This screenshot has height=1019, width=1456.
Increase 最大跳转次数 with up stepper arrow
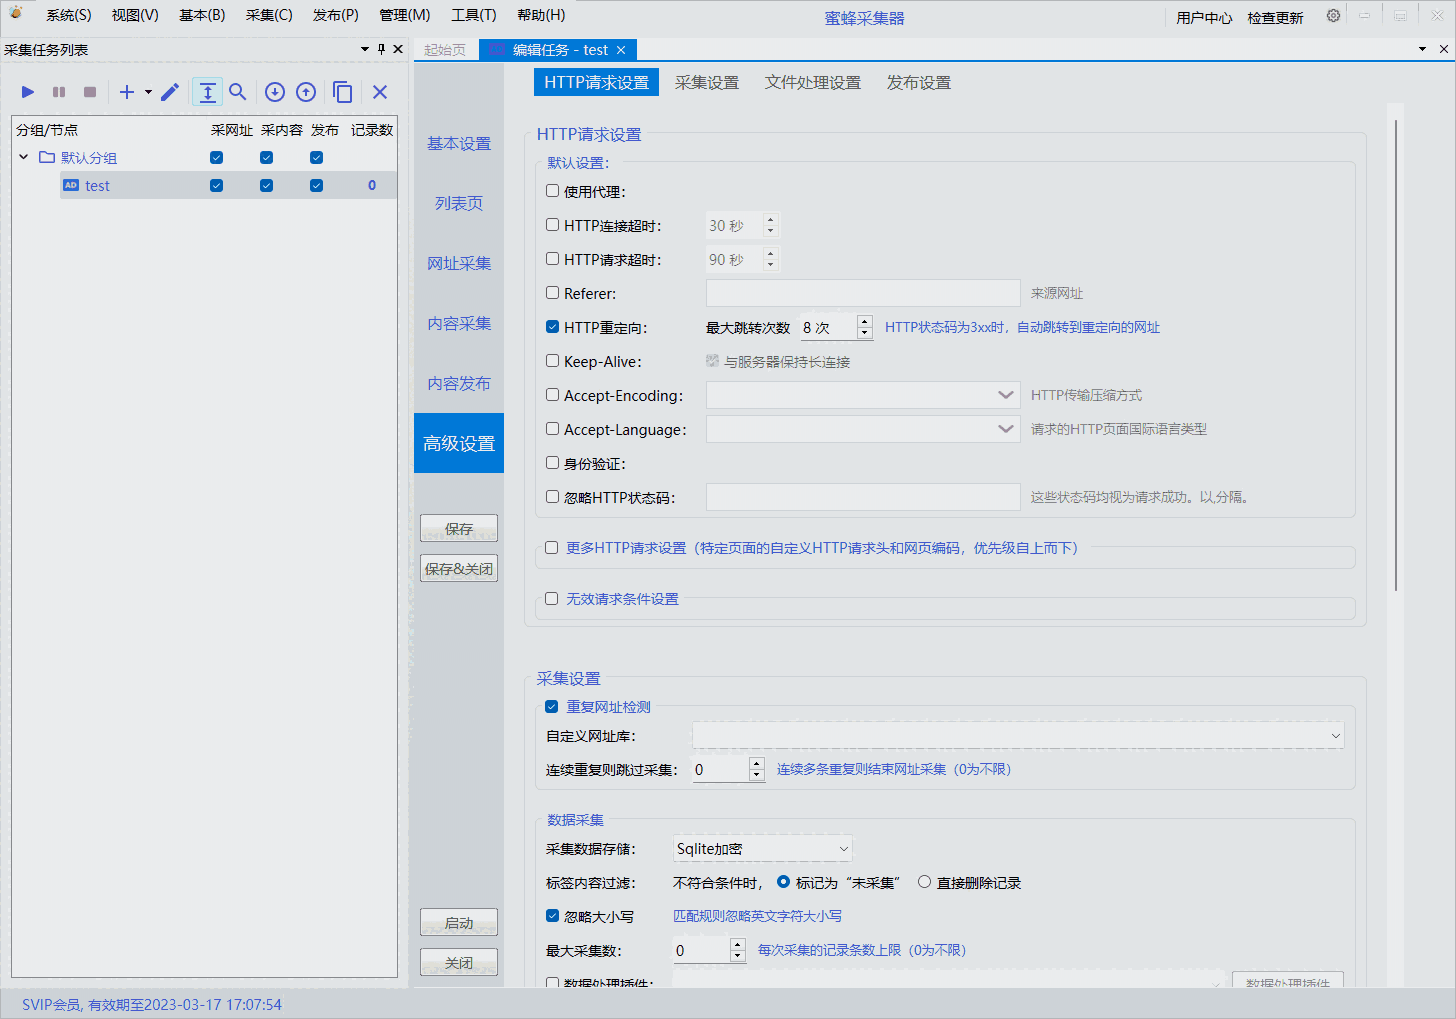864,321
